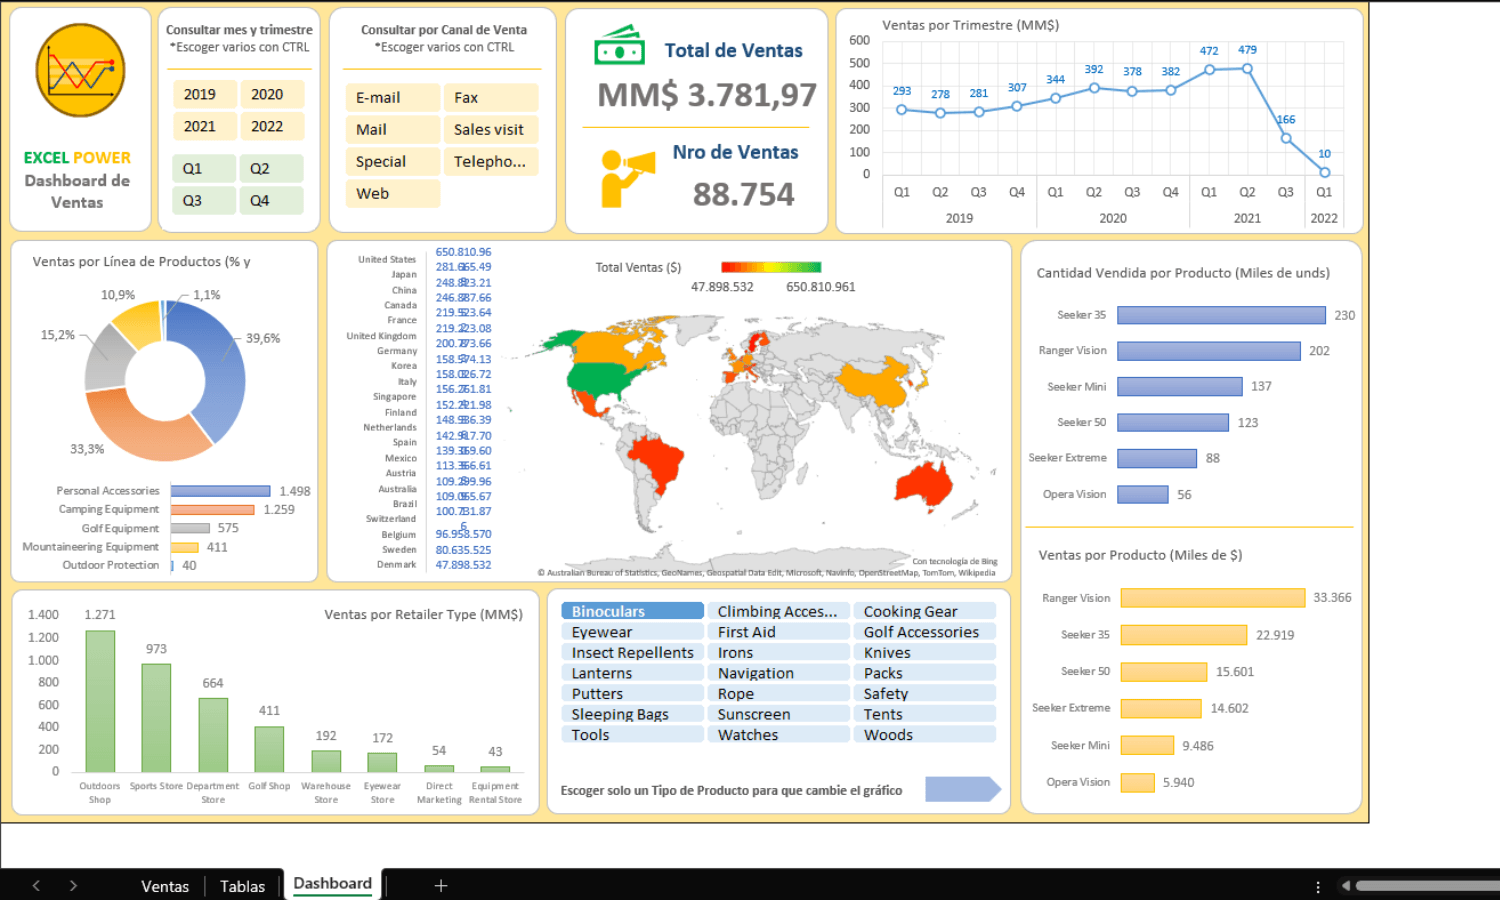The width and height of the screenshot is (1500, 900).
Task: Open the three-dot options near the scrollbar
Action: pos(1318,886)
